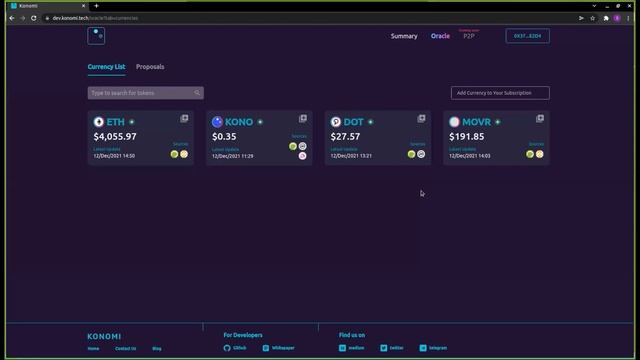Click the ETH coin icon
This screenshot has height=360, width=640.
coord(98,122)
